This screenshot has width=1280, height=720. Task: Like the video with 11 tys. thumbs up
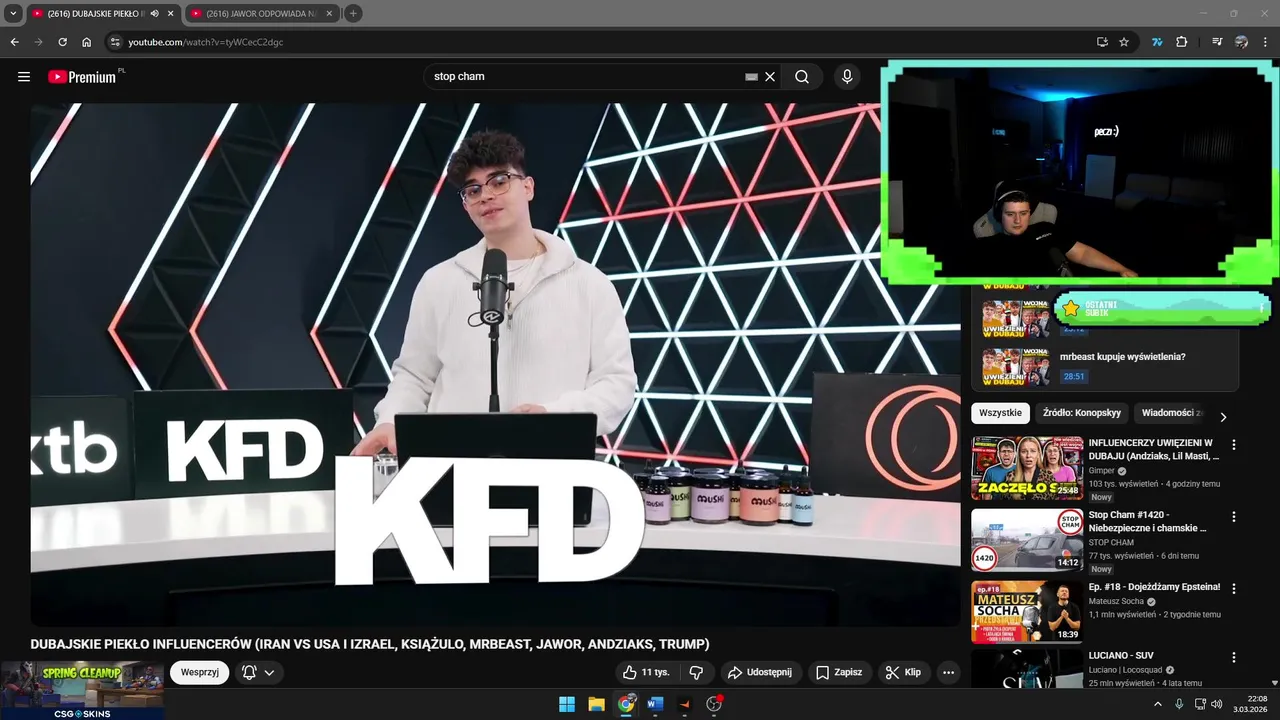point(645,672)
